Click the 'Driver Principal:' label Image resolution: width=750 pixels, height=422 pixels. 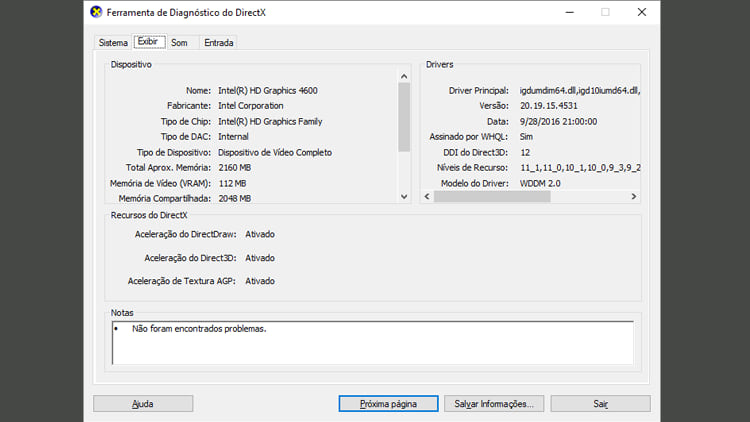point(479,90)
